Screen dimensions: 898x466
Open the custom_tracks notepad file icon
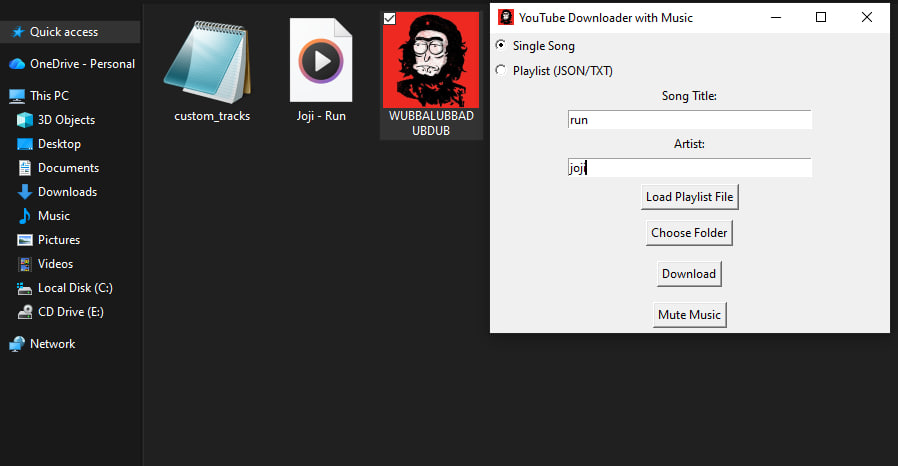click(207, 61)
